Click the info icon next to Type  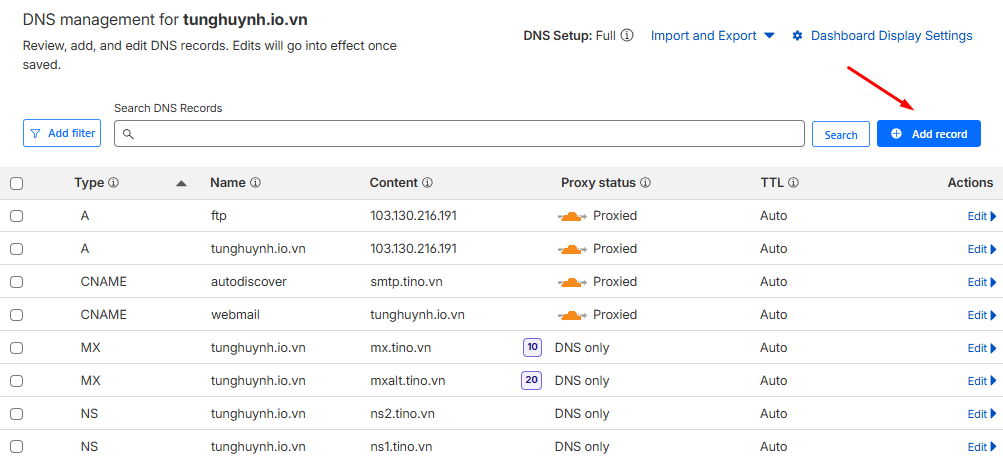coord(114,183)
